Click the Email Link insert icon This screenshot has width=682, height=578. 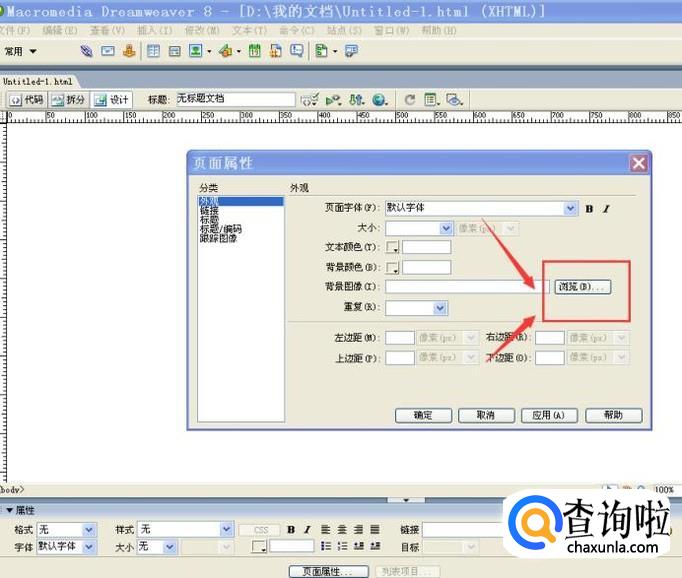[x=107, y=51]
